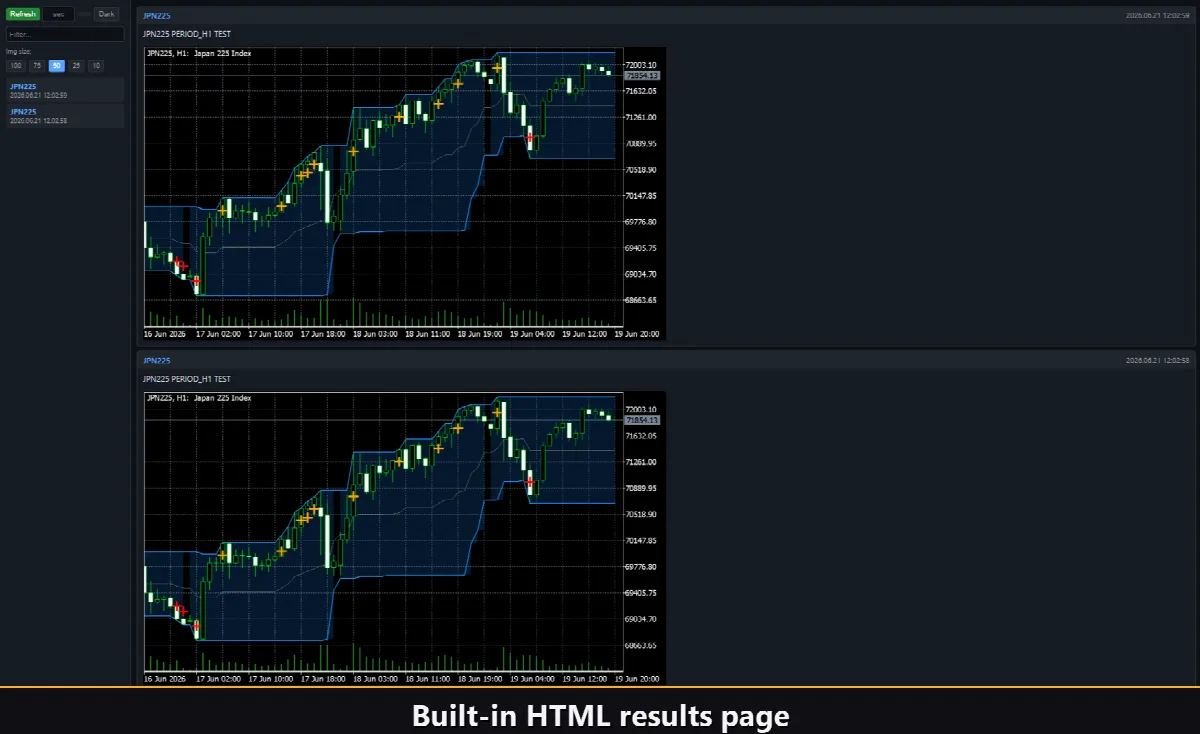Click the green Refresh button
The width and height of the screenshot is (1200, 734).
coord(23,14)
